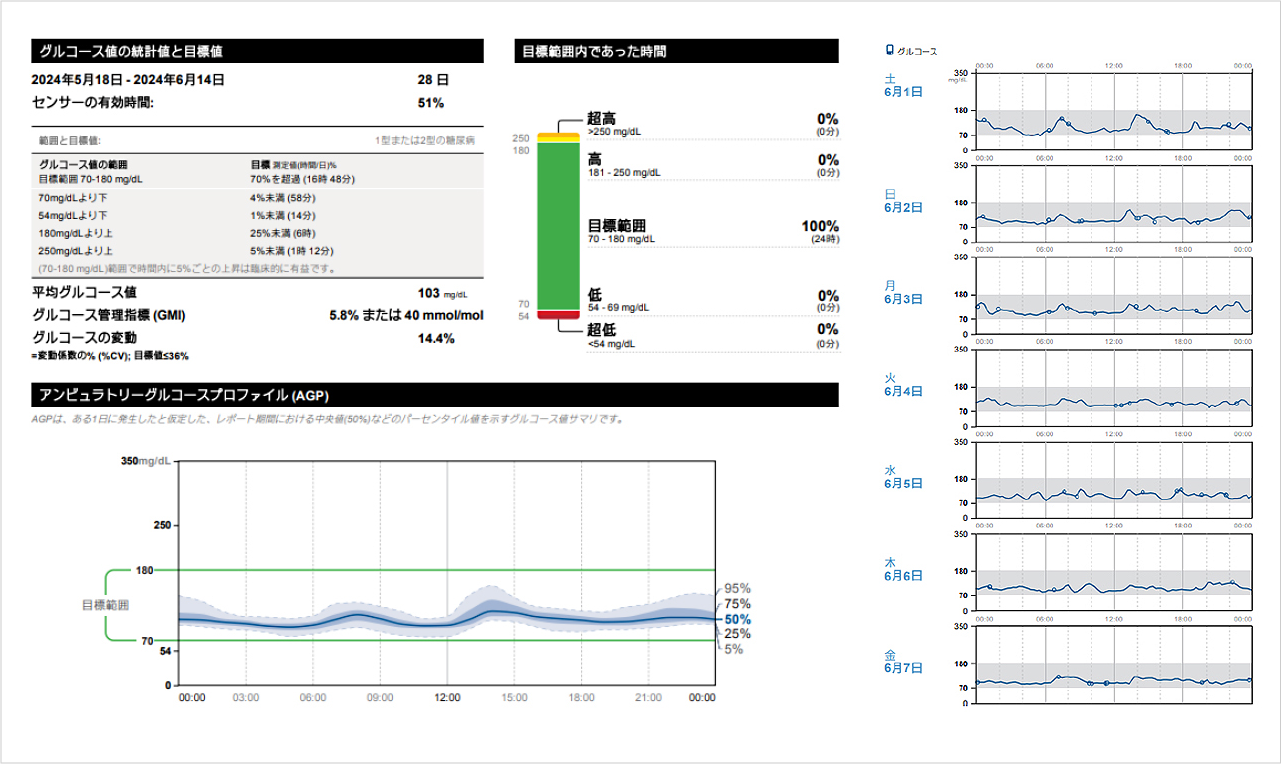Click the 250mg/dLより上 row label
The image size is (1282, 764).
(x=76, y=251)
